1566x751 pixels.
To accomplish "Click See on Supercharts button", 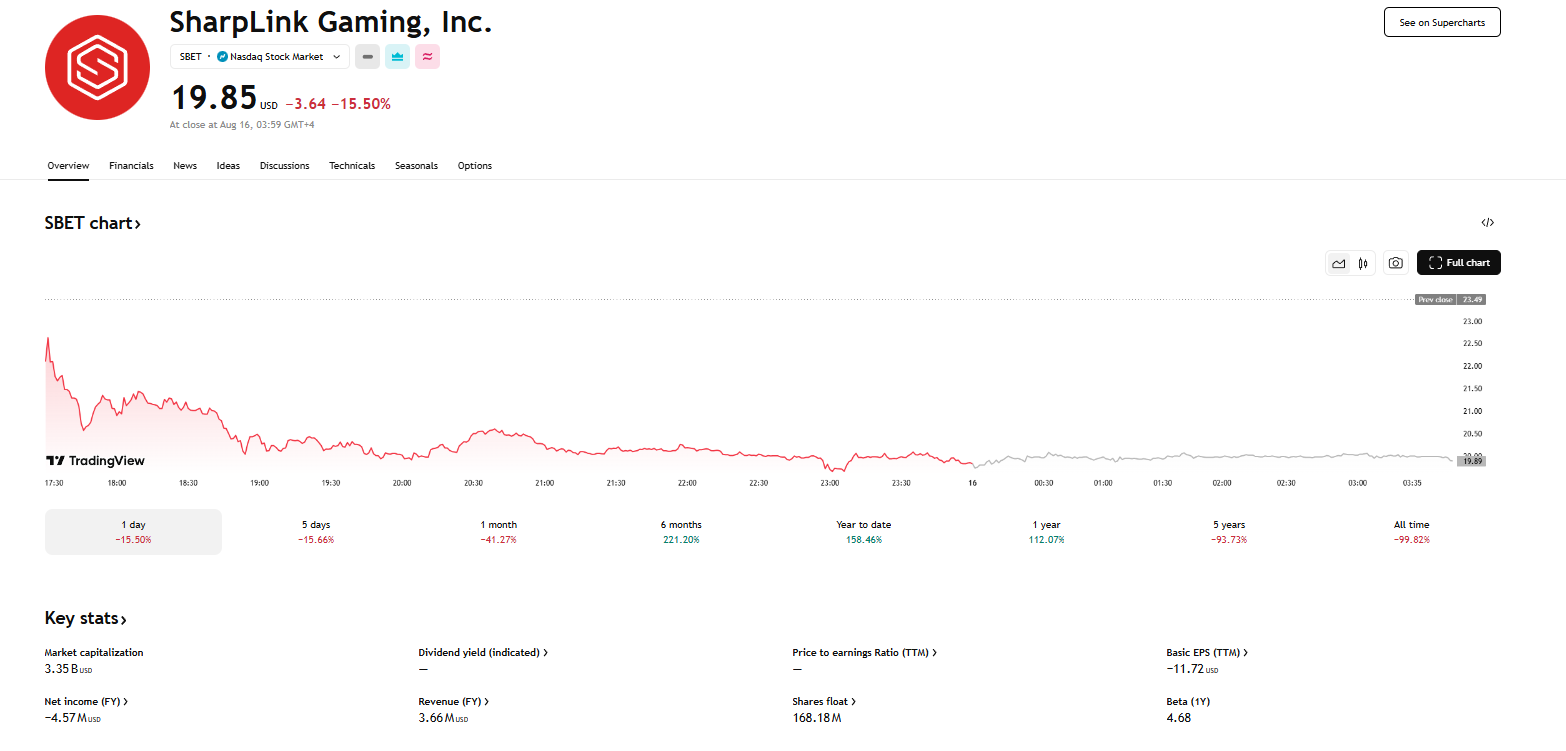I will [x=1442, y=22].
